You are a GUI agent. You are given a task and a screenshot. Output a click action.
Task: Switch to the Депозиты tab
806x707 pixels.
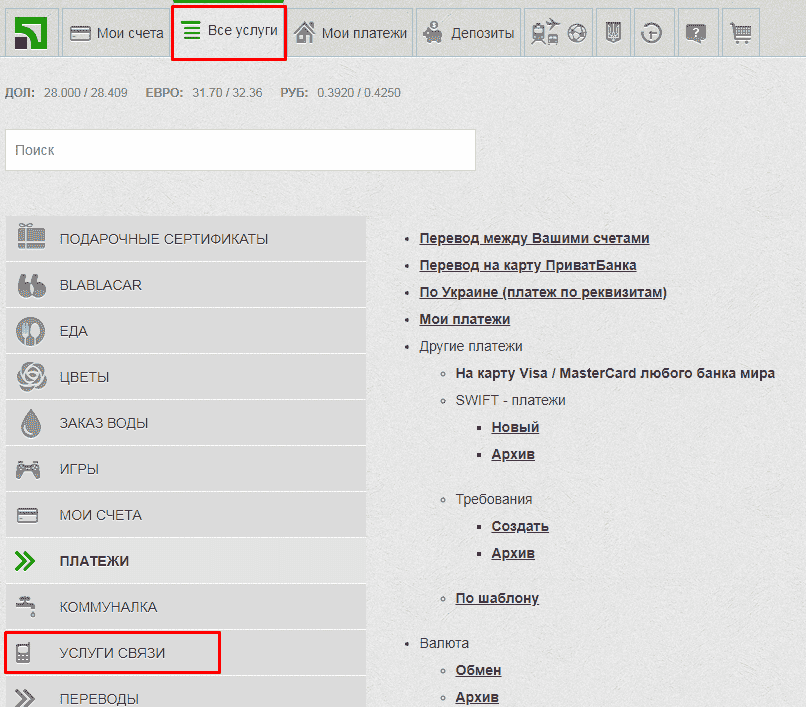click(x=469, y=33)
